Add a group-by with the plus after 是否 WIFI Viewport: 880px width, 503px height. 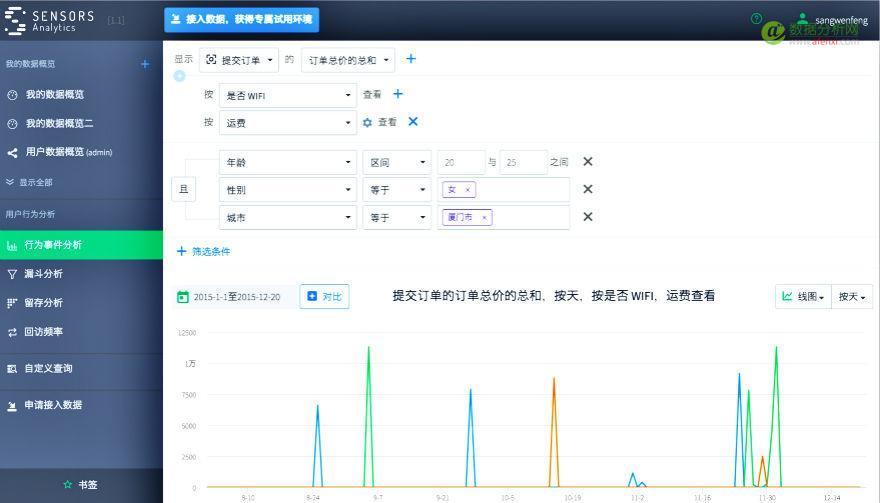point(398,94)
